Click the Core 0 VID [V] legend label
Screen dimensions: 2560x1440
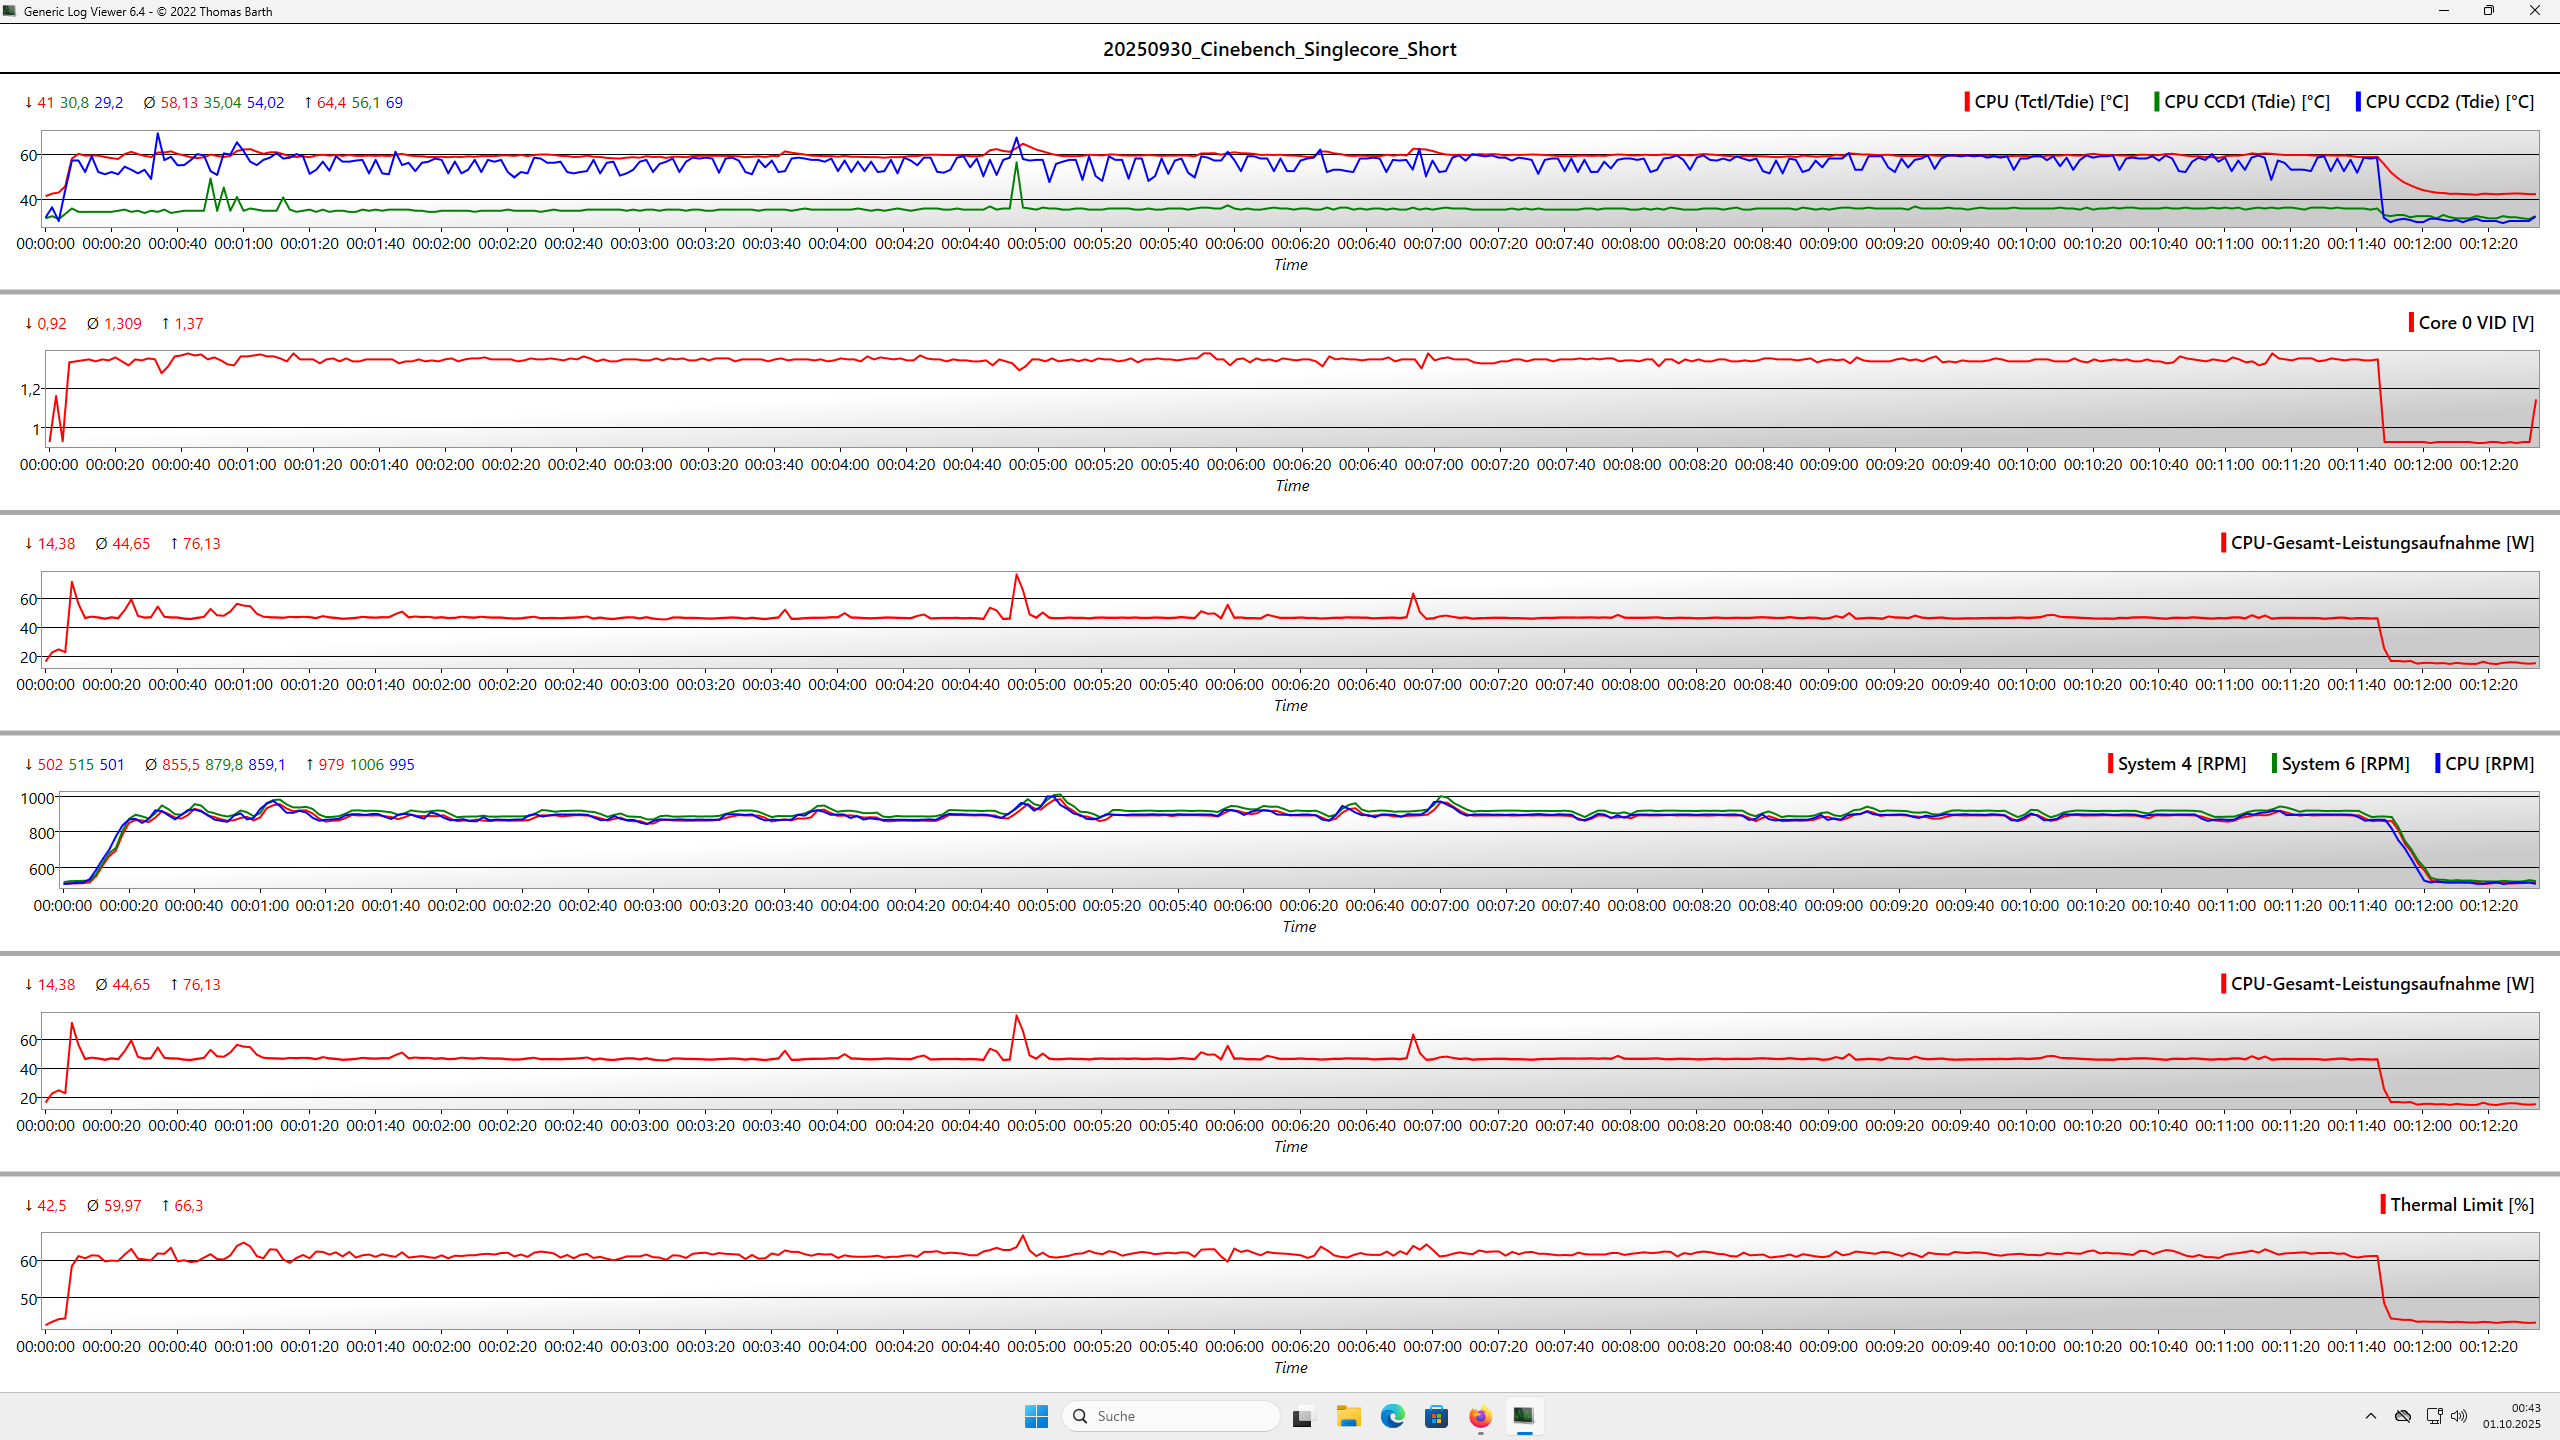pos(2476,323)
